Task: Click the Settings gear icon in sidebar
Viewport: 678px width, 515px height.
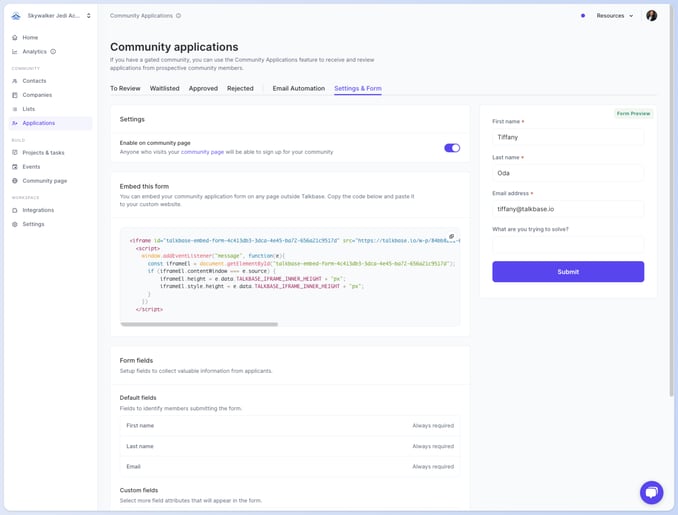Action: pos(15,224)
